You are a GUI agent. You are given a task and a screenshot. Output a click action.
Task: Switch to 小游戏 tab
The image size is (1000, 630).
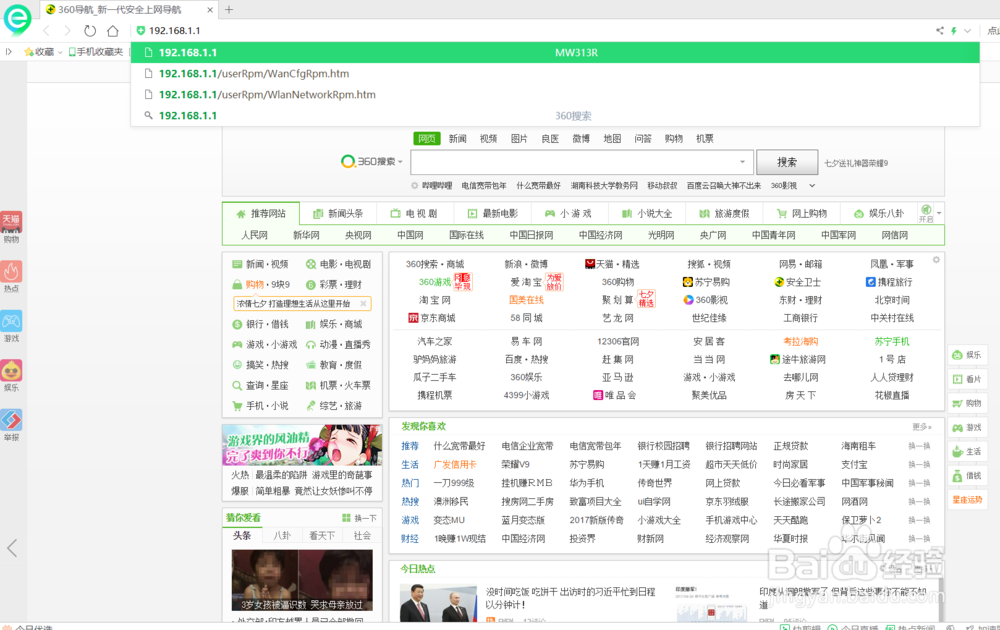tap(569, 214)
